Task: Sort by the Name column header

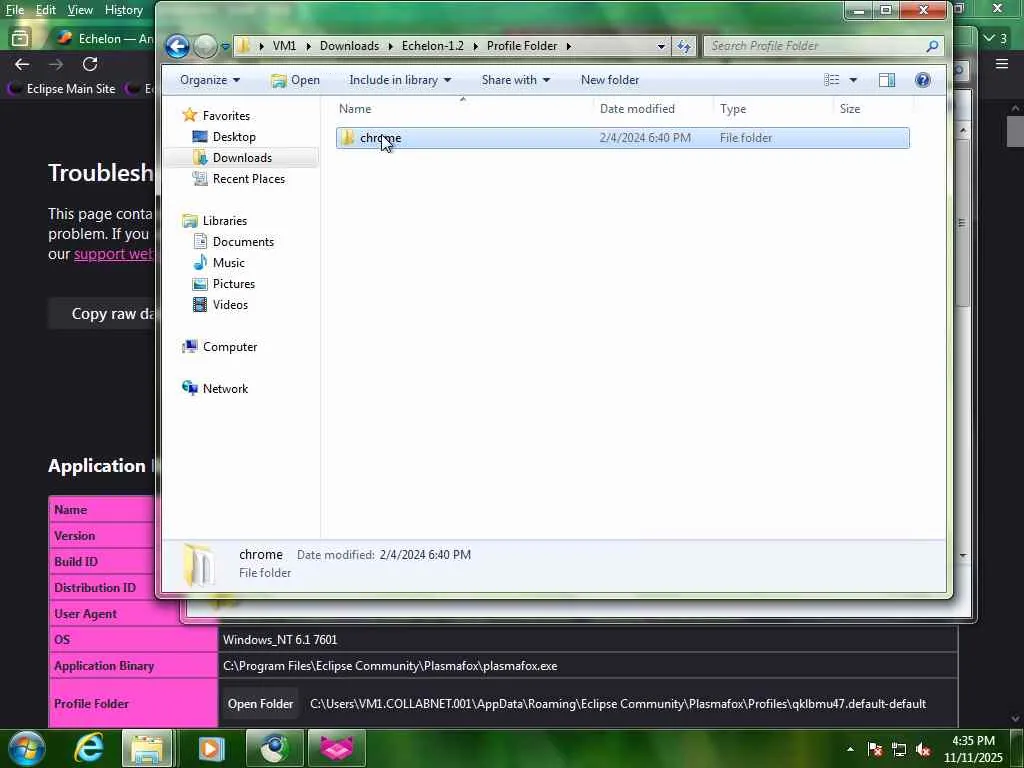Action: pyautogui.click(x=464, y=108)
